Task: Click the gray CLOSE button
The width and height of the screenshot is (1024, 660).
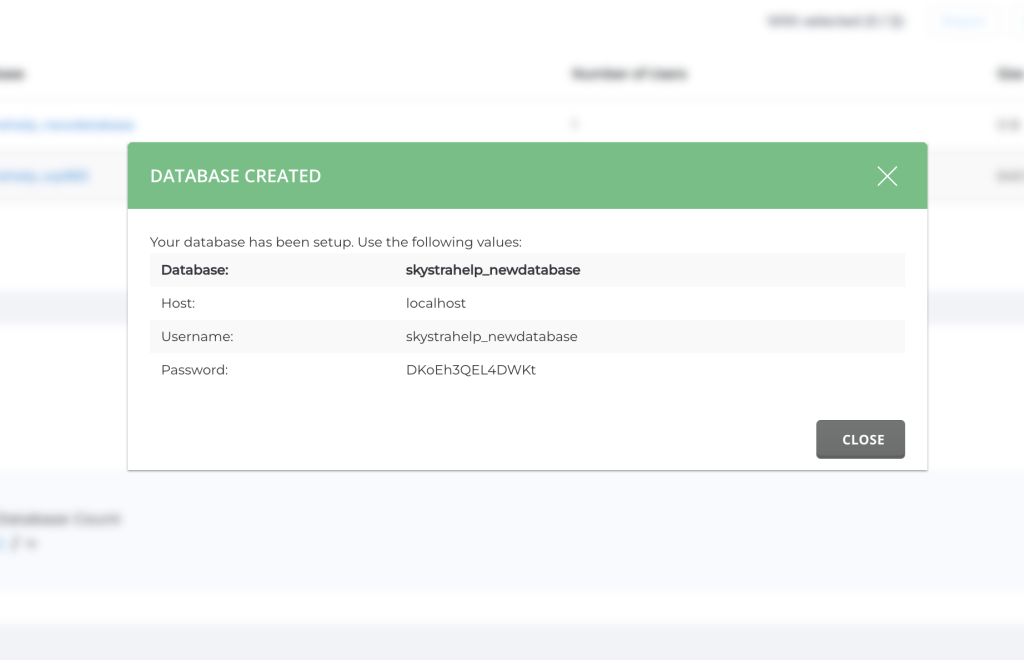Action: coord(860,439)
